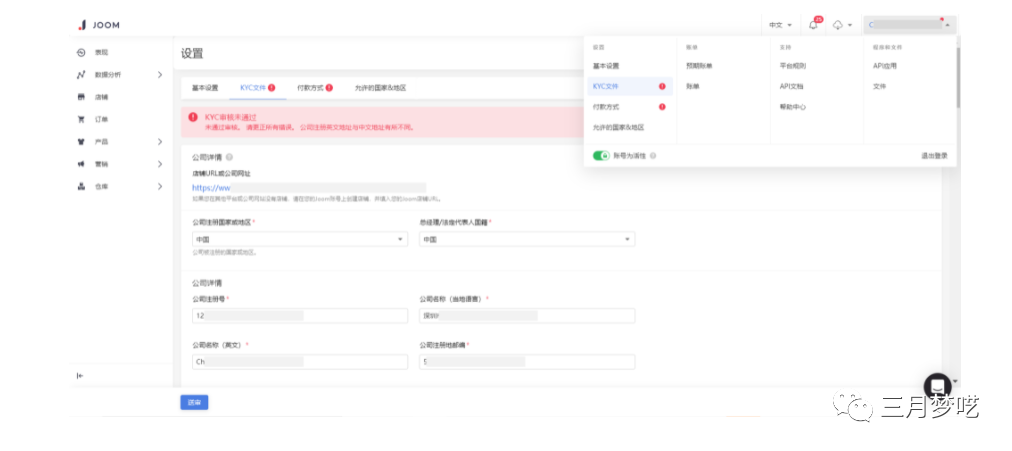
Task: Click the 仓库 warehouse sidebar icon
Action: coord(81,186)
